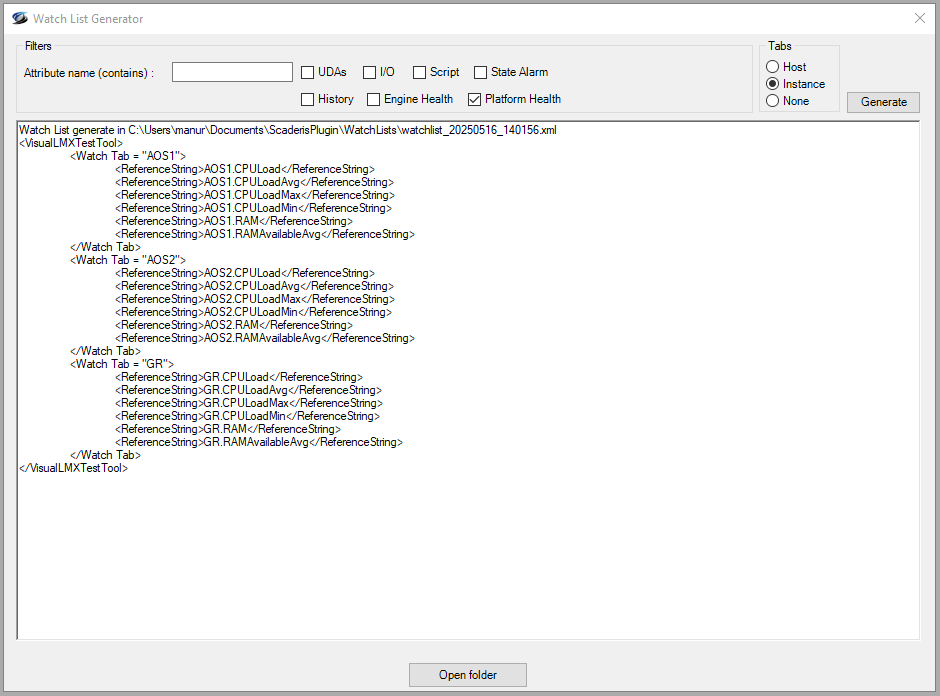Click the GR.RAMAvailableAvg reference string line
The image size is (940, 696).
(x=258, y=442)
